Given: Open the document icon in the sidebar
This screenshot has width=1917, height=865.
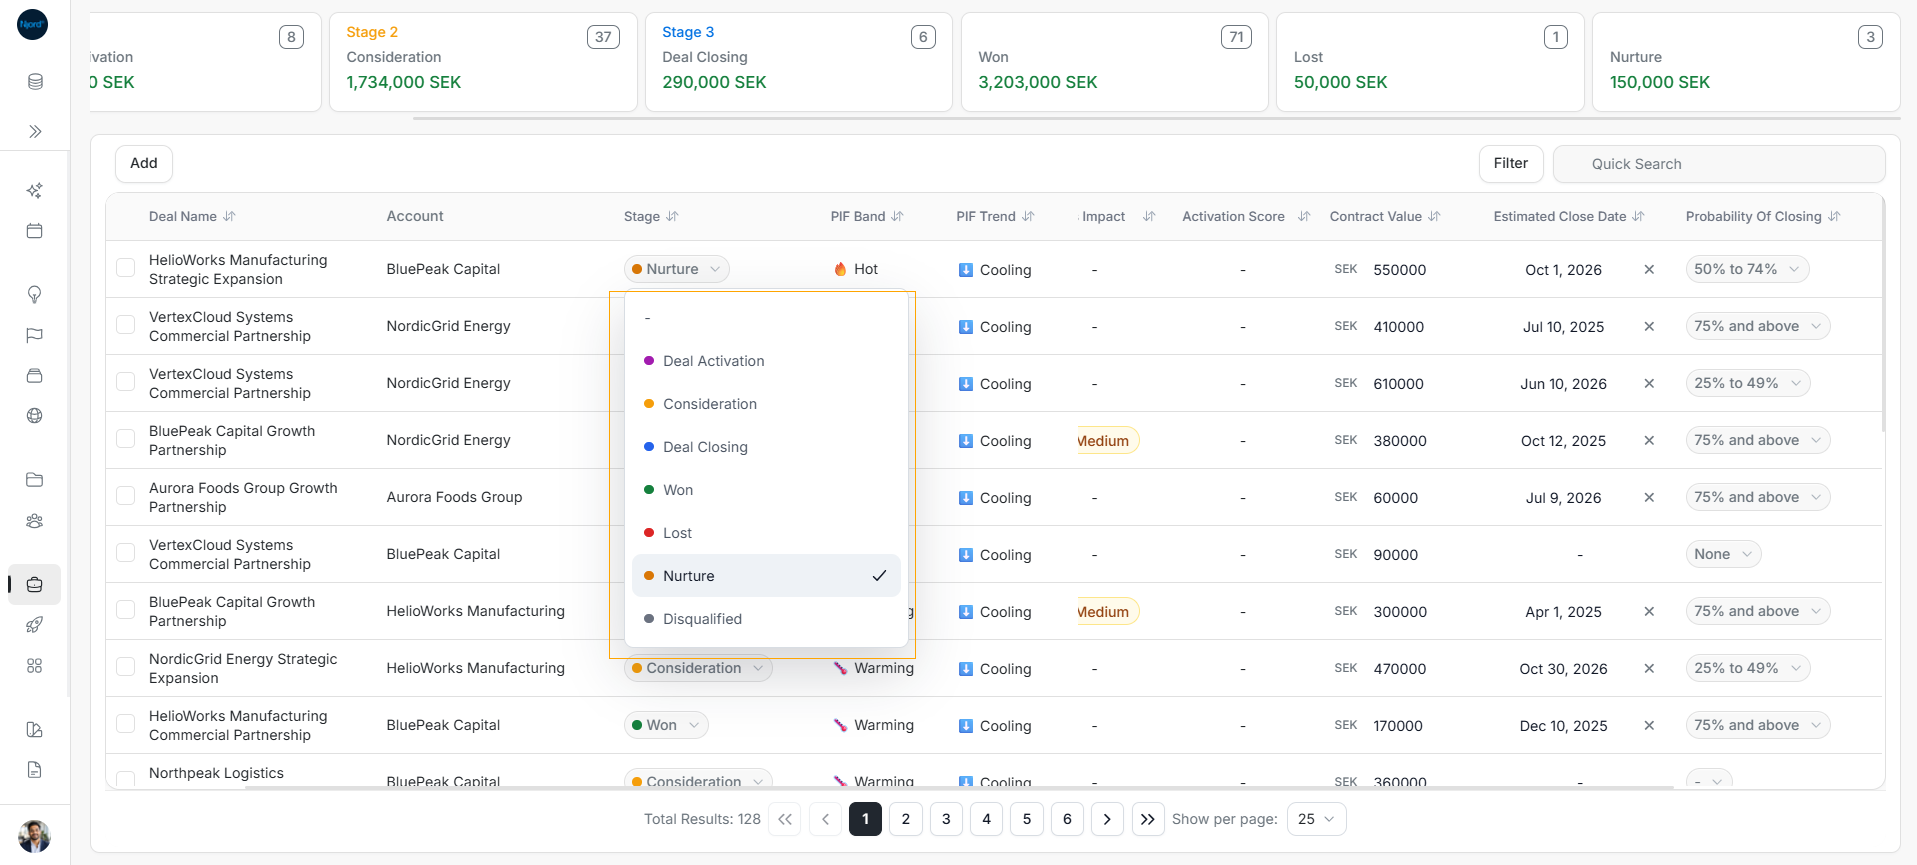Looking at the screenshot, I should (35, 770).
